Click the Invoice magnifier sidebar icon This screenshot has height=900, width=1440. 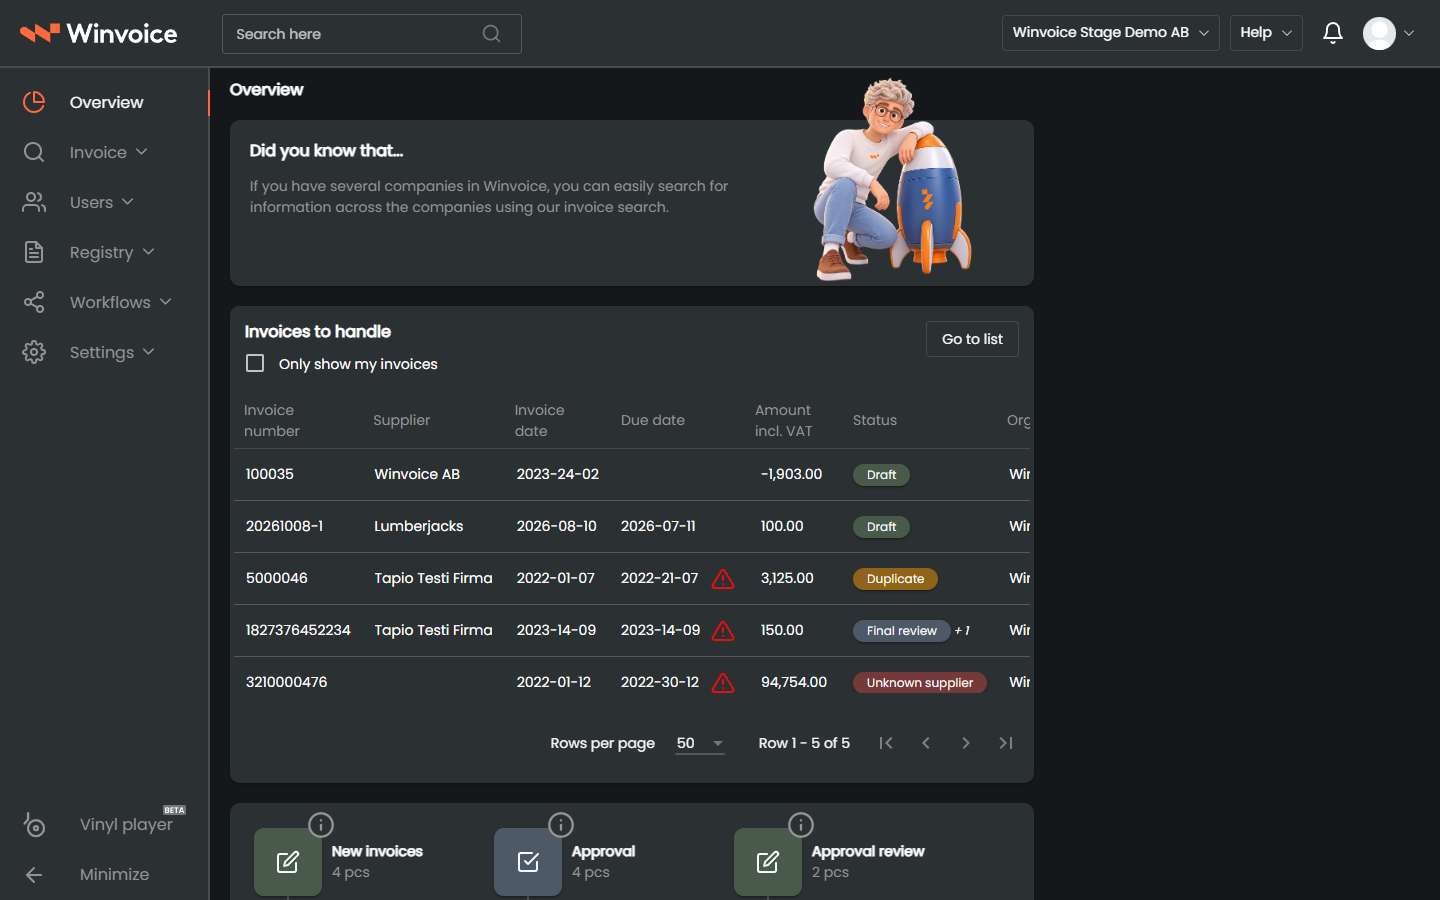[x=34, y=152]
